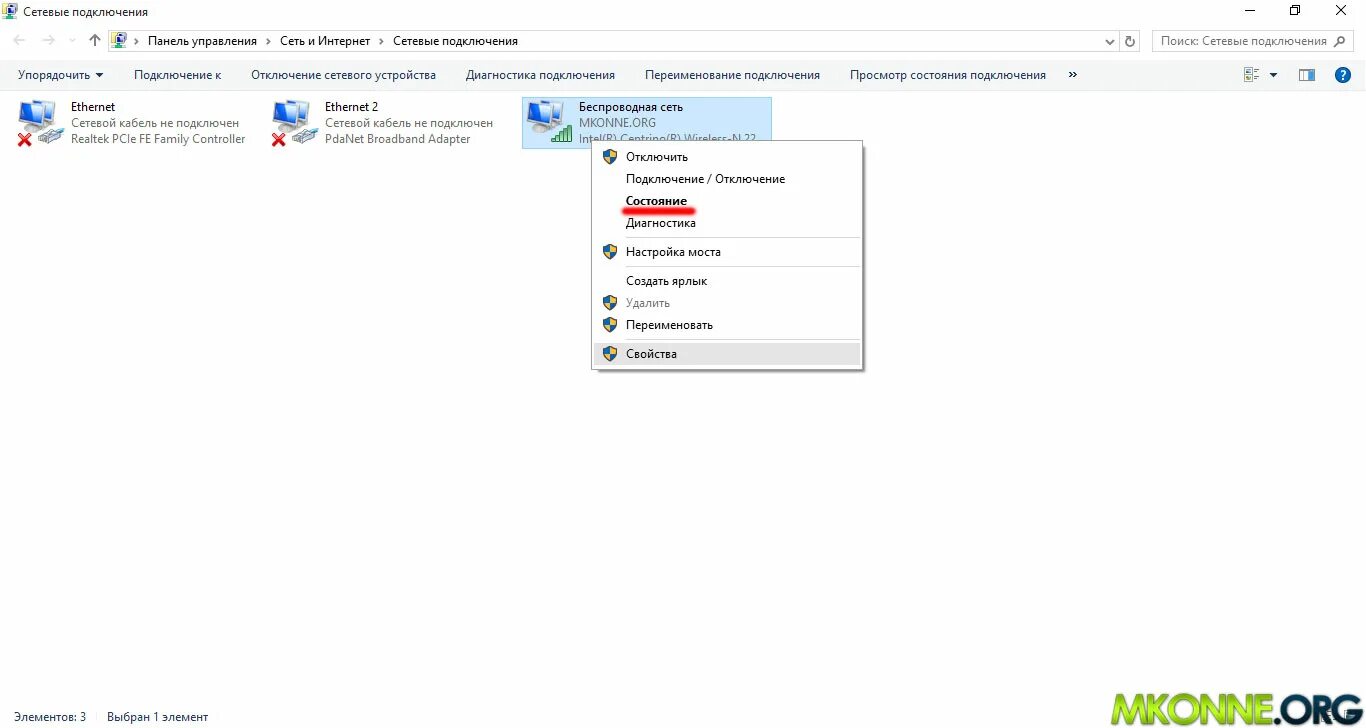
Task: Open Свойства from the context menu
Action: click(727, 354)
